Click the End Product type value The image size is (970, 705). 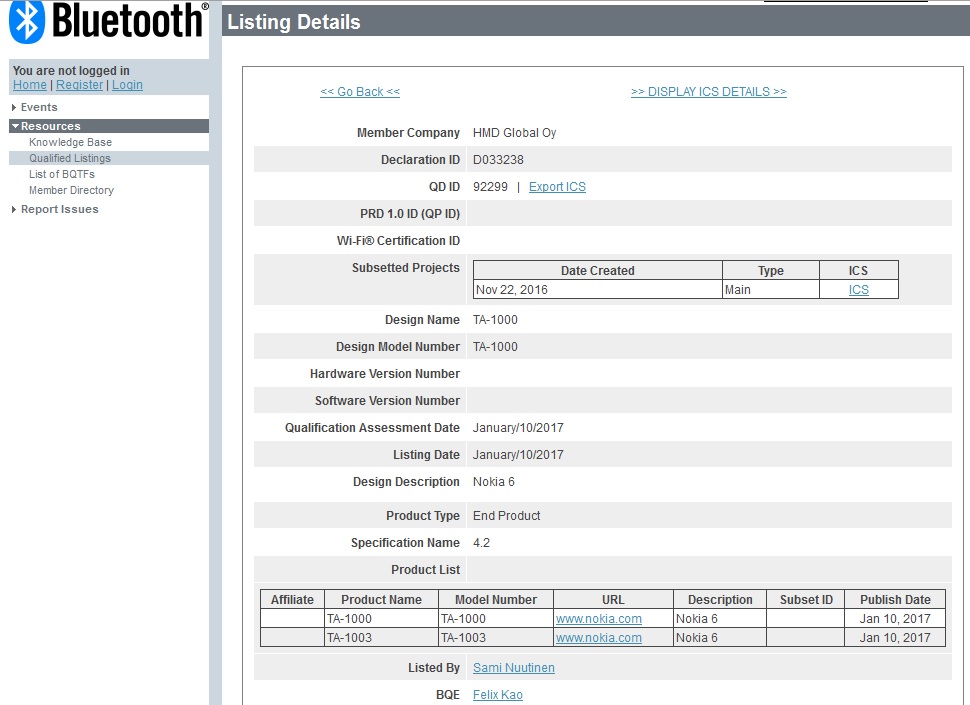(507, 516)
